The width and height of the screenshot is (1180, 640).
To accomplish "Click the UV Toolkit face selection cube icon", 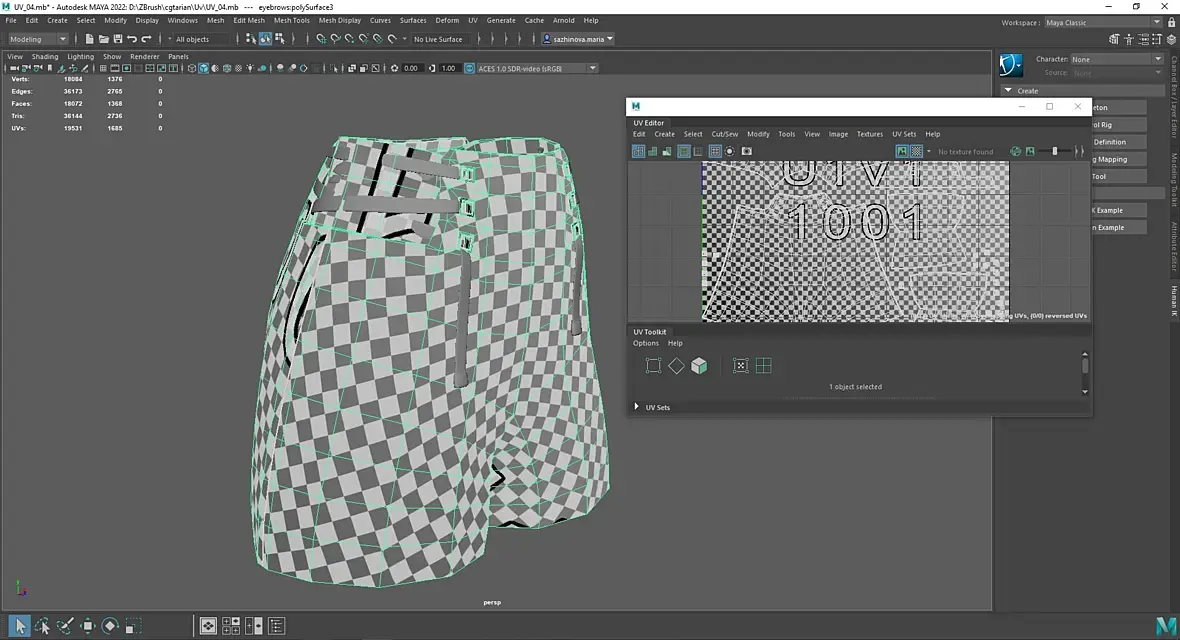I will point(699,366).
